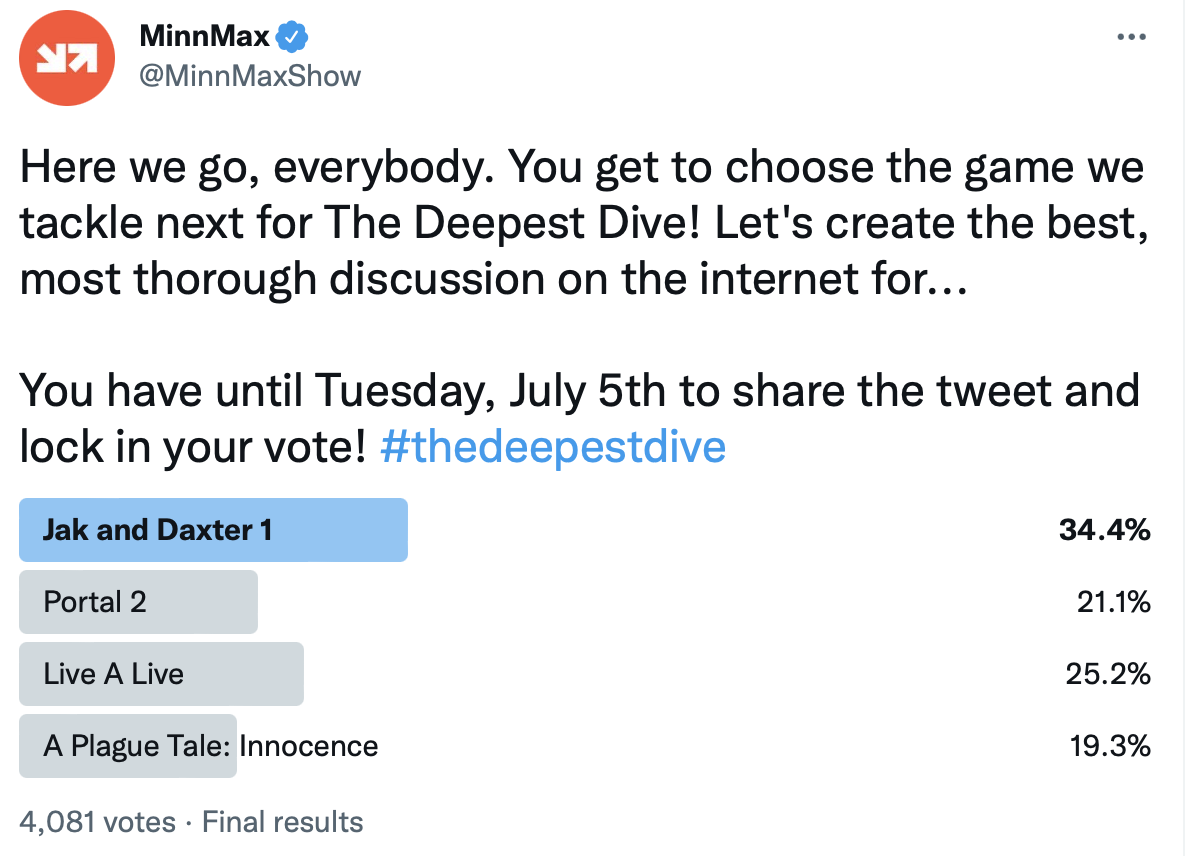The height and width of the screenshot is (856, 1185).
Task: Click the July 5th deadline sentence
Action: coord(580,419)
